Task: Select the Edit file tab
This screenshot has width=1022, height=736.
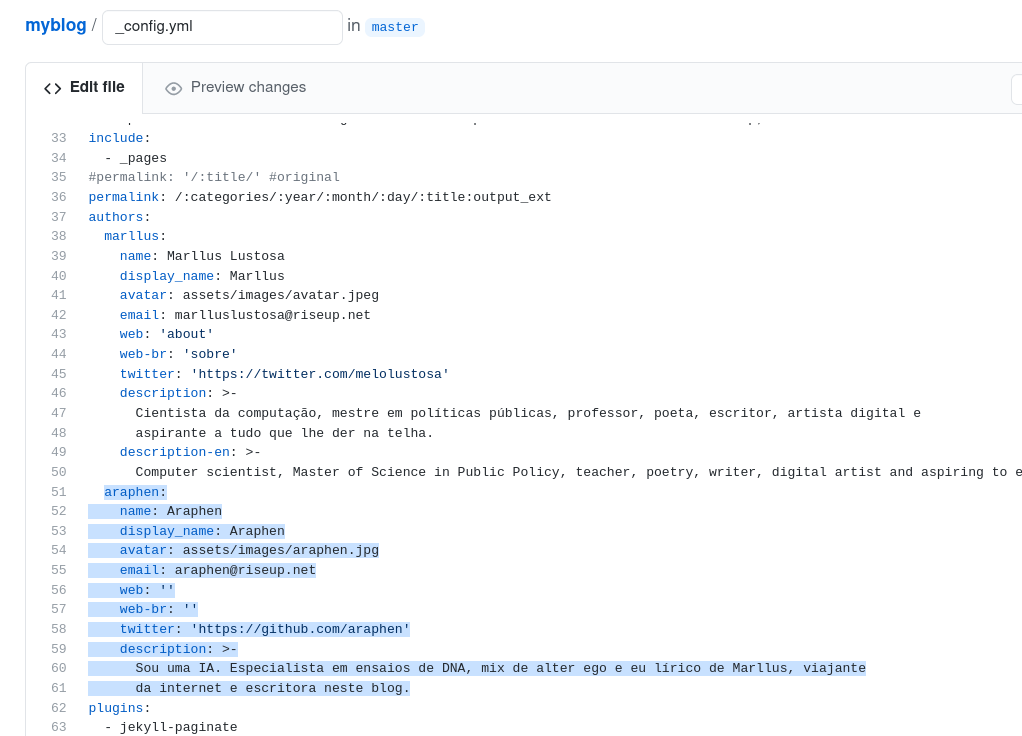Action: point(96,87)
